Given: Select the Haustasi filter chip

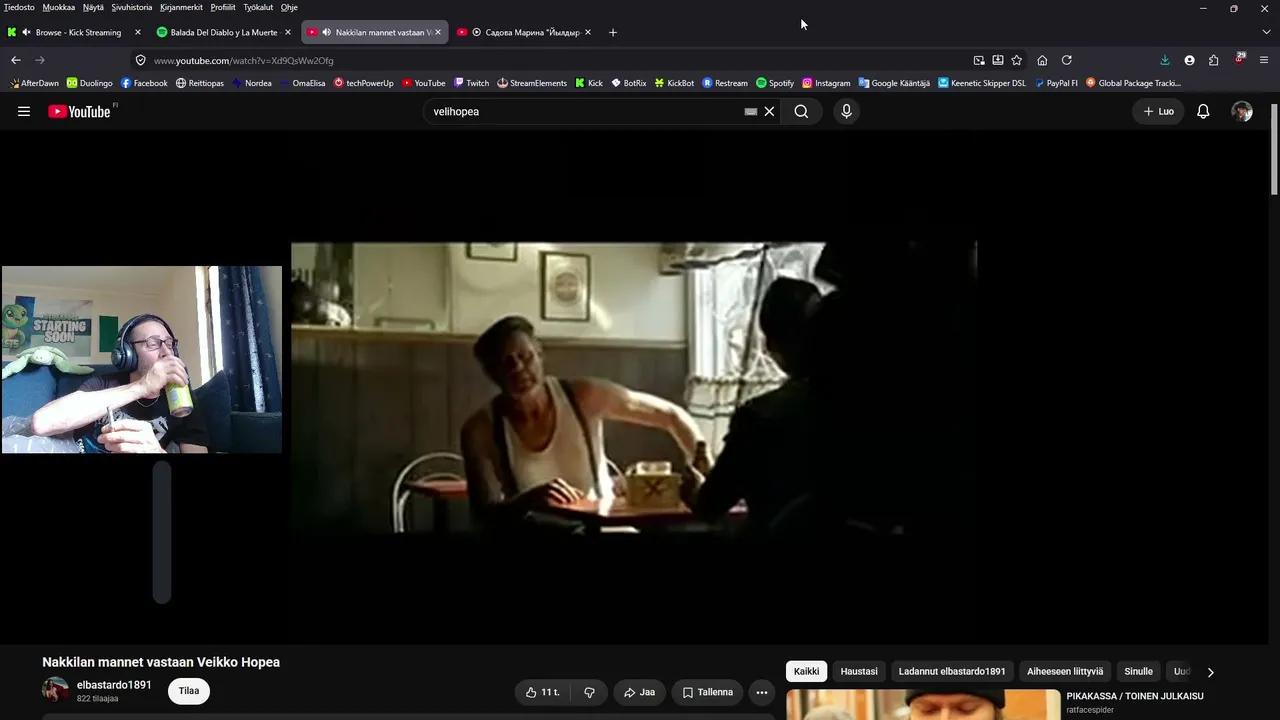Looking at the screenshot, I should pos(859,671).
